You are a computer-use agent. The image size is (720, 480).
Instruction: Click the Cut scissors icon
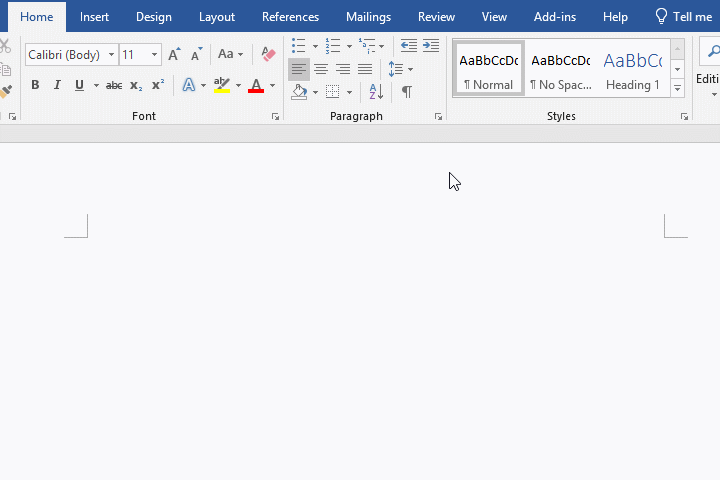pos(5,46)
